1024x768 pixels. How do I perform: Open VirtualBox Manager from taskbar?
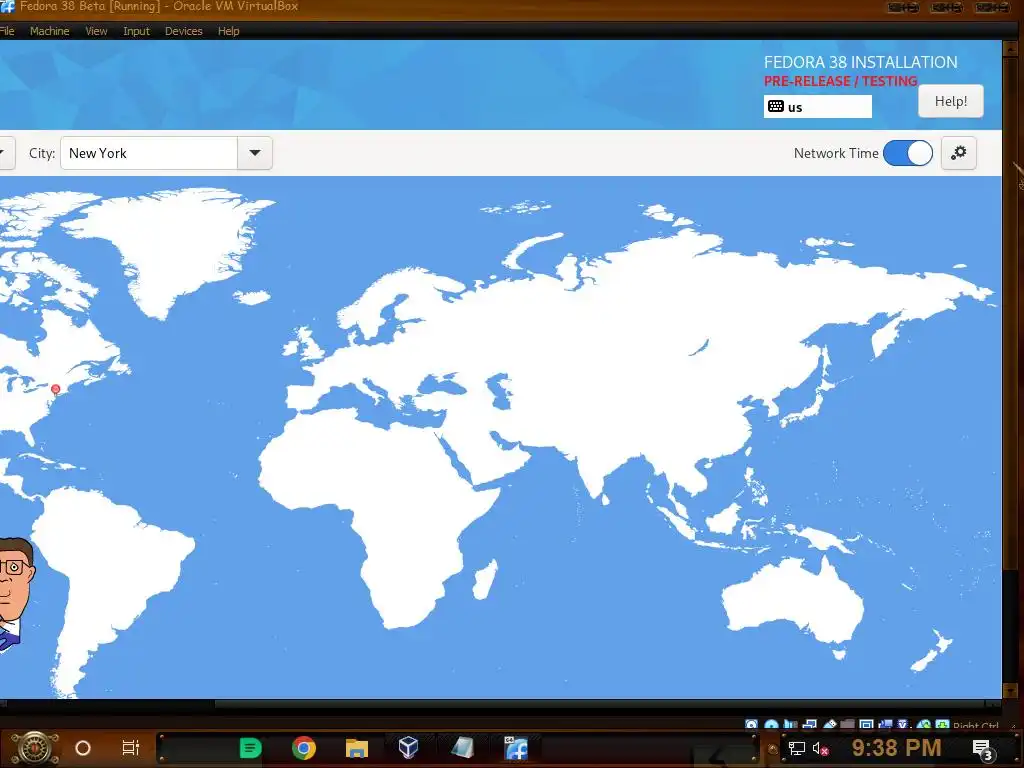coord(408,747)
